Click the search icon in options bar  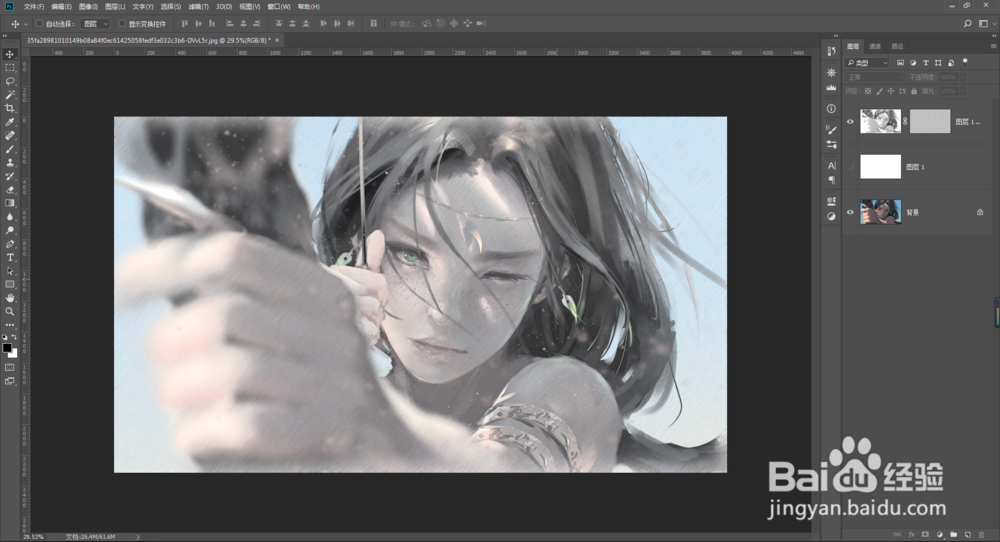(x=967, y=24)
